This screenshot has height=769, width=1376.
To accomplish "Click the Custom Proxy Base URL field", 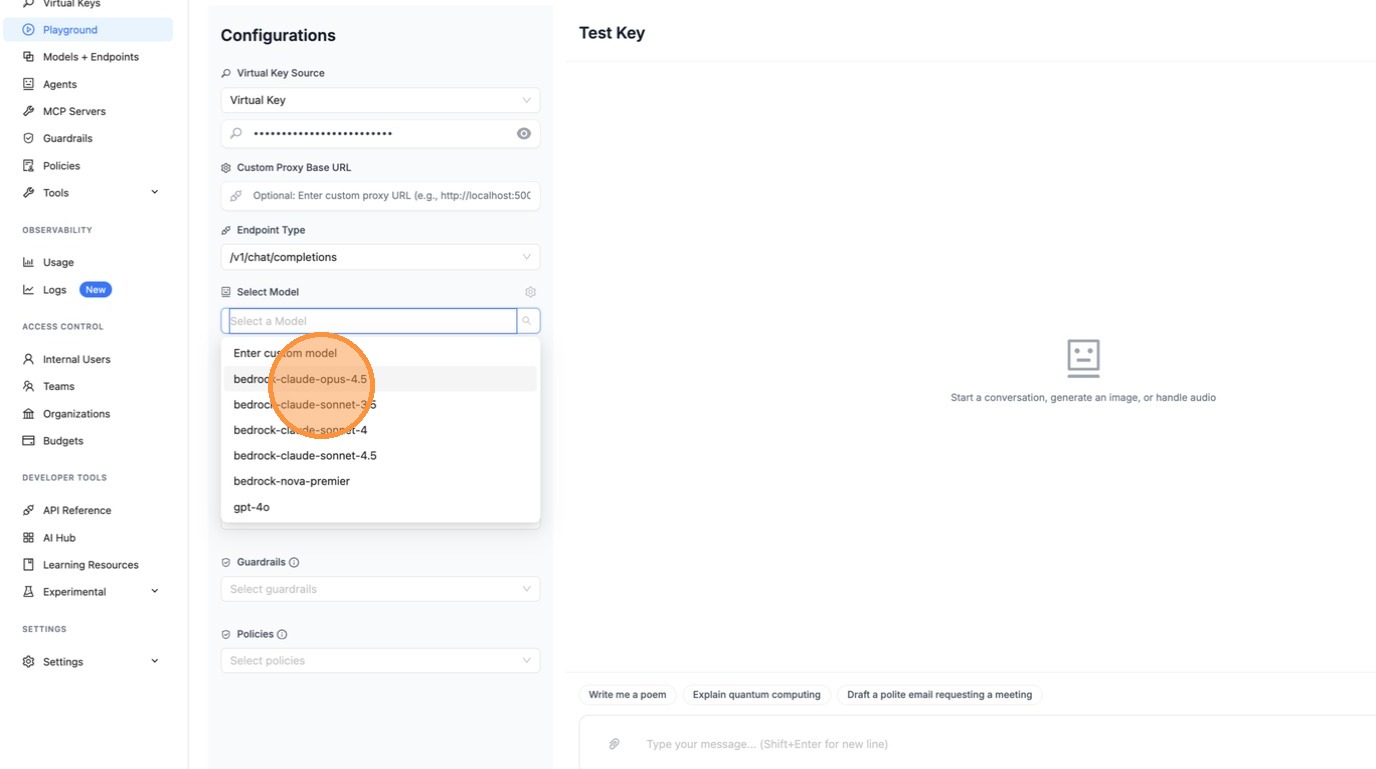I will (x=390, y=196).
